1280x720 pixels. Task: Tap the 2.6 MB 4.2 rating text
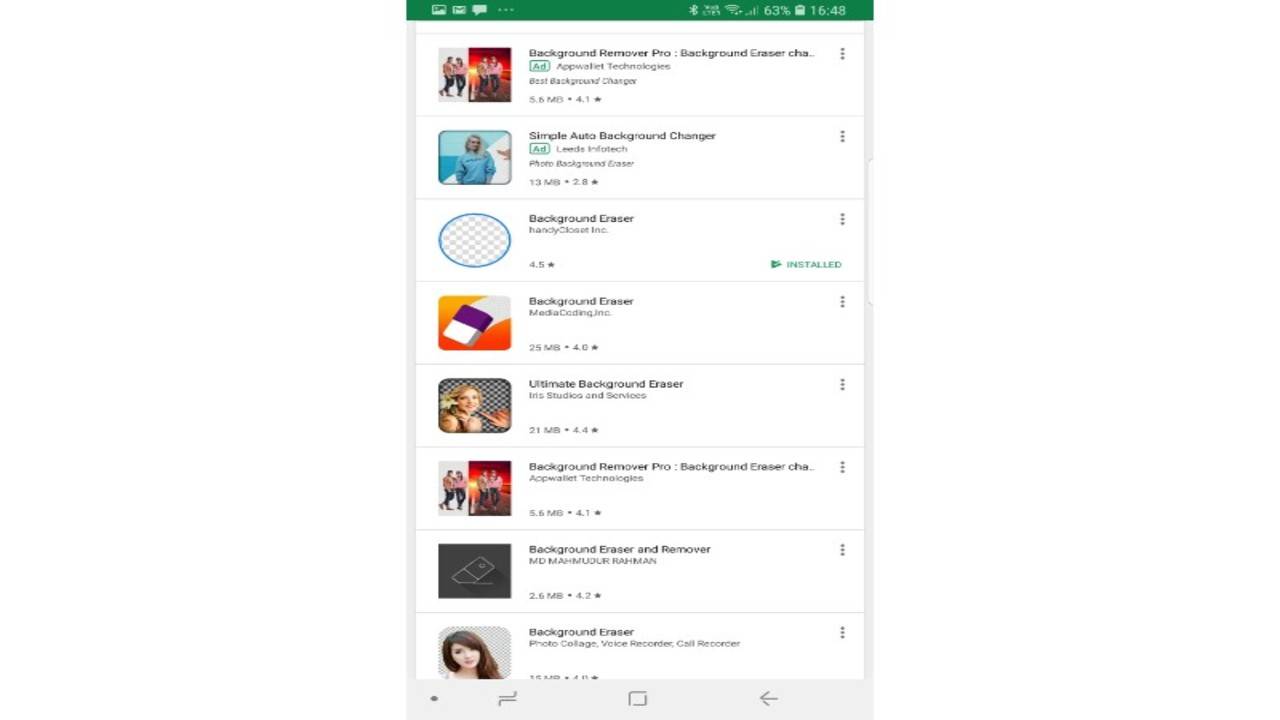pyautogui.click(x=565, y=595)
